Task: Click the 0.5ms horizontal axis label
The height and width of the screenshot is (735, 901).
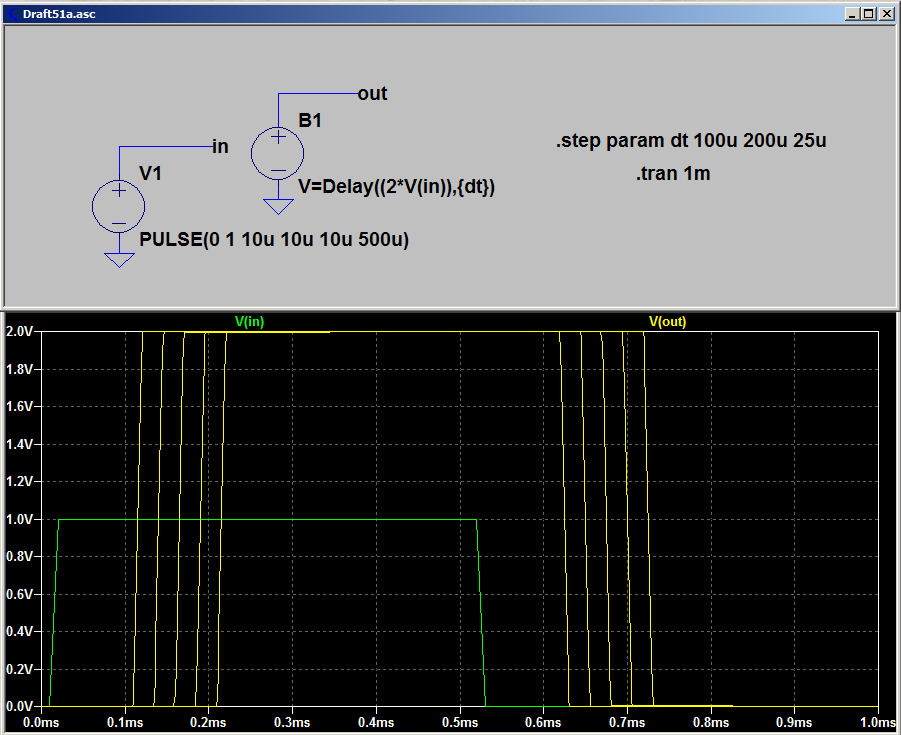Action: click(460, 722)
